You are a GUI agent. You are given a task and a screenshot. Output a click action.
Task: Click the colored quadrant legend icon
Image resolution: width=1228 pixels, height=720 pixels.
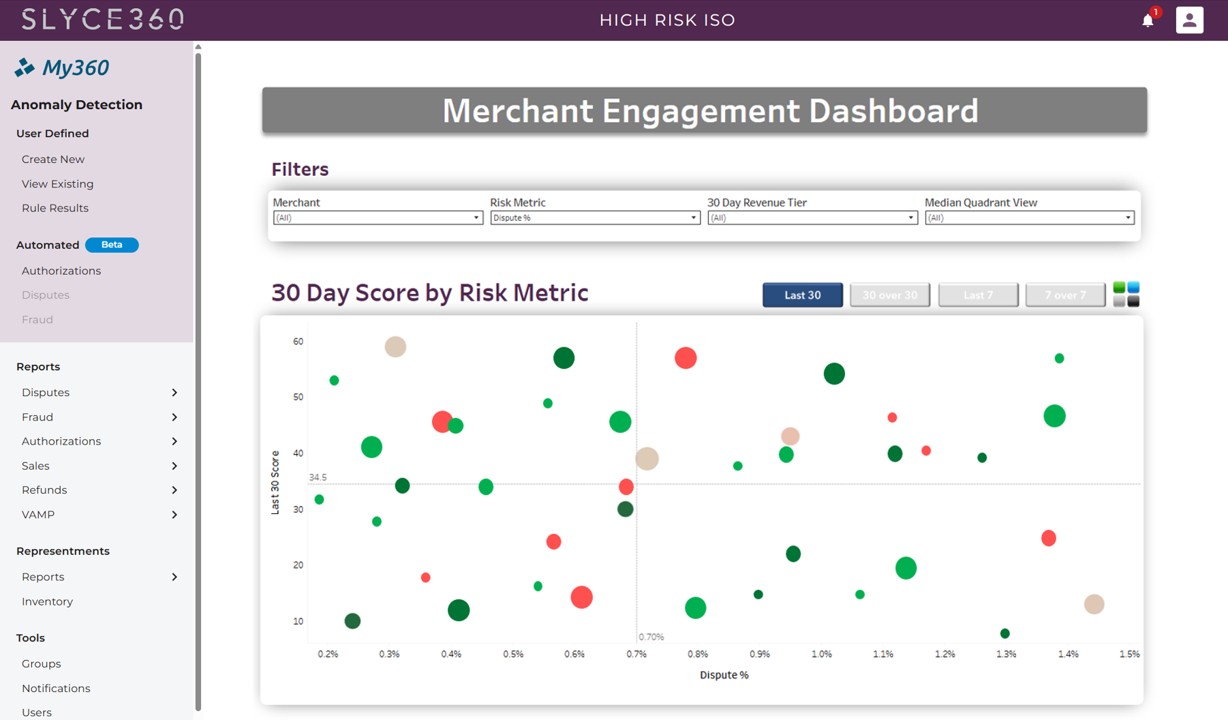[x=1126, y=294]
